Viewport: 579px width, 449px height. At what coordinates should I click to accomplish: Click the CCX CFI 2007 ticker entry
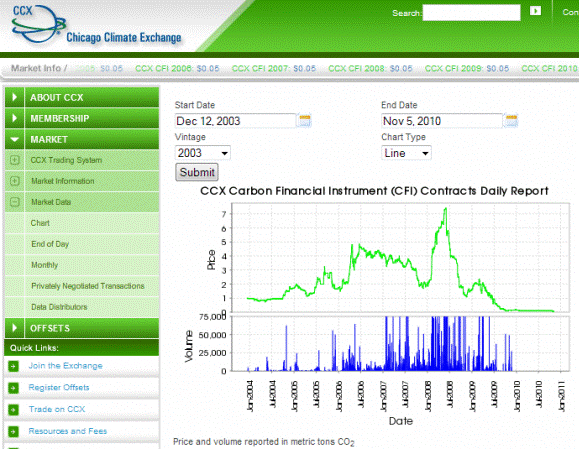(x=274, y=69)
